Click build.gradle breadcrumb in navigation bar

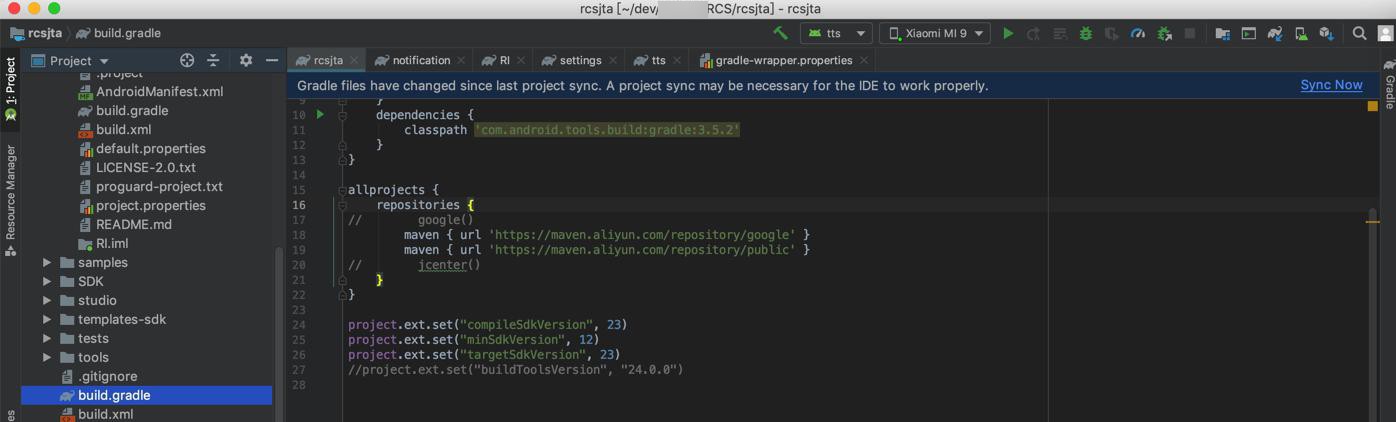pyautogui.click(x=118, y=33)
